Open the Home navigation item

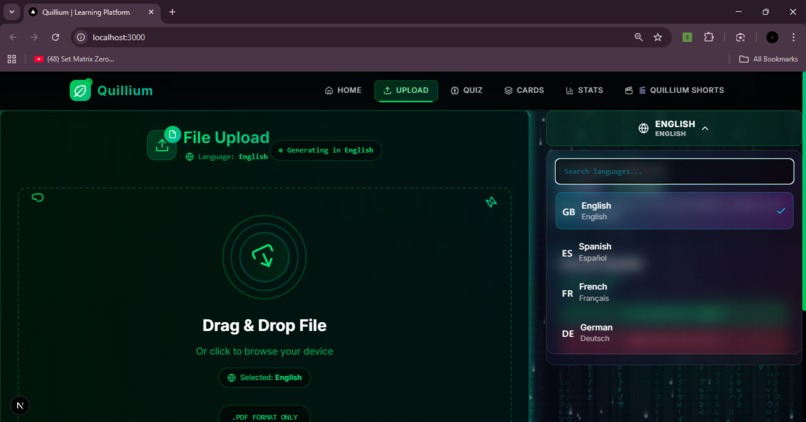coord(343,90)
